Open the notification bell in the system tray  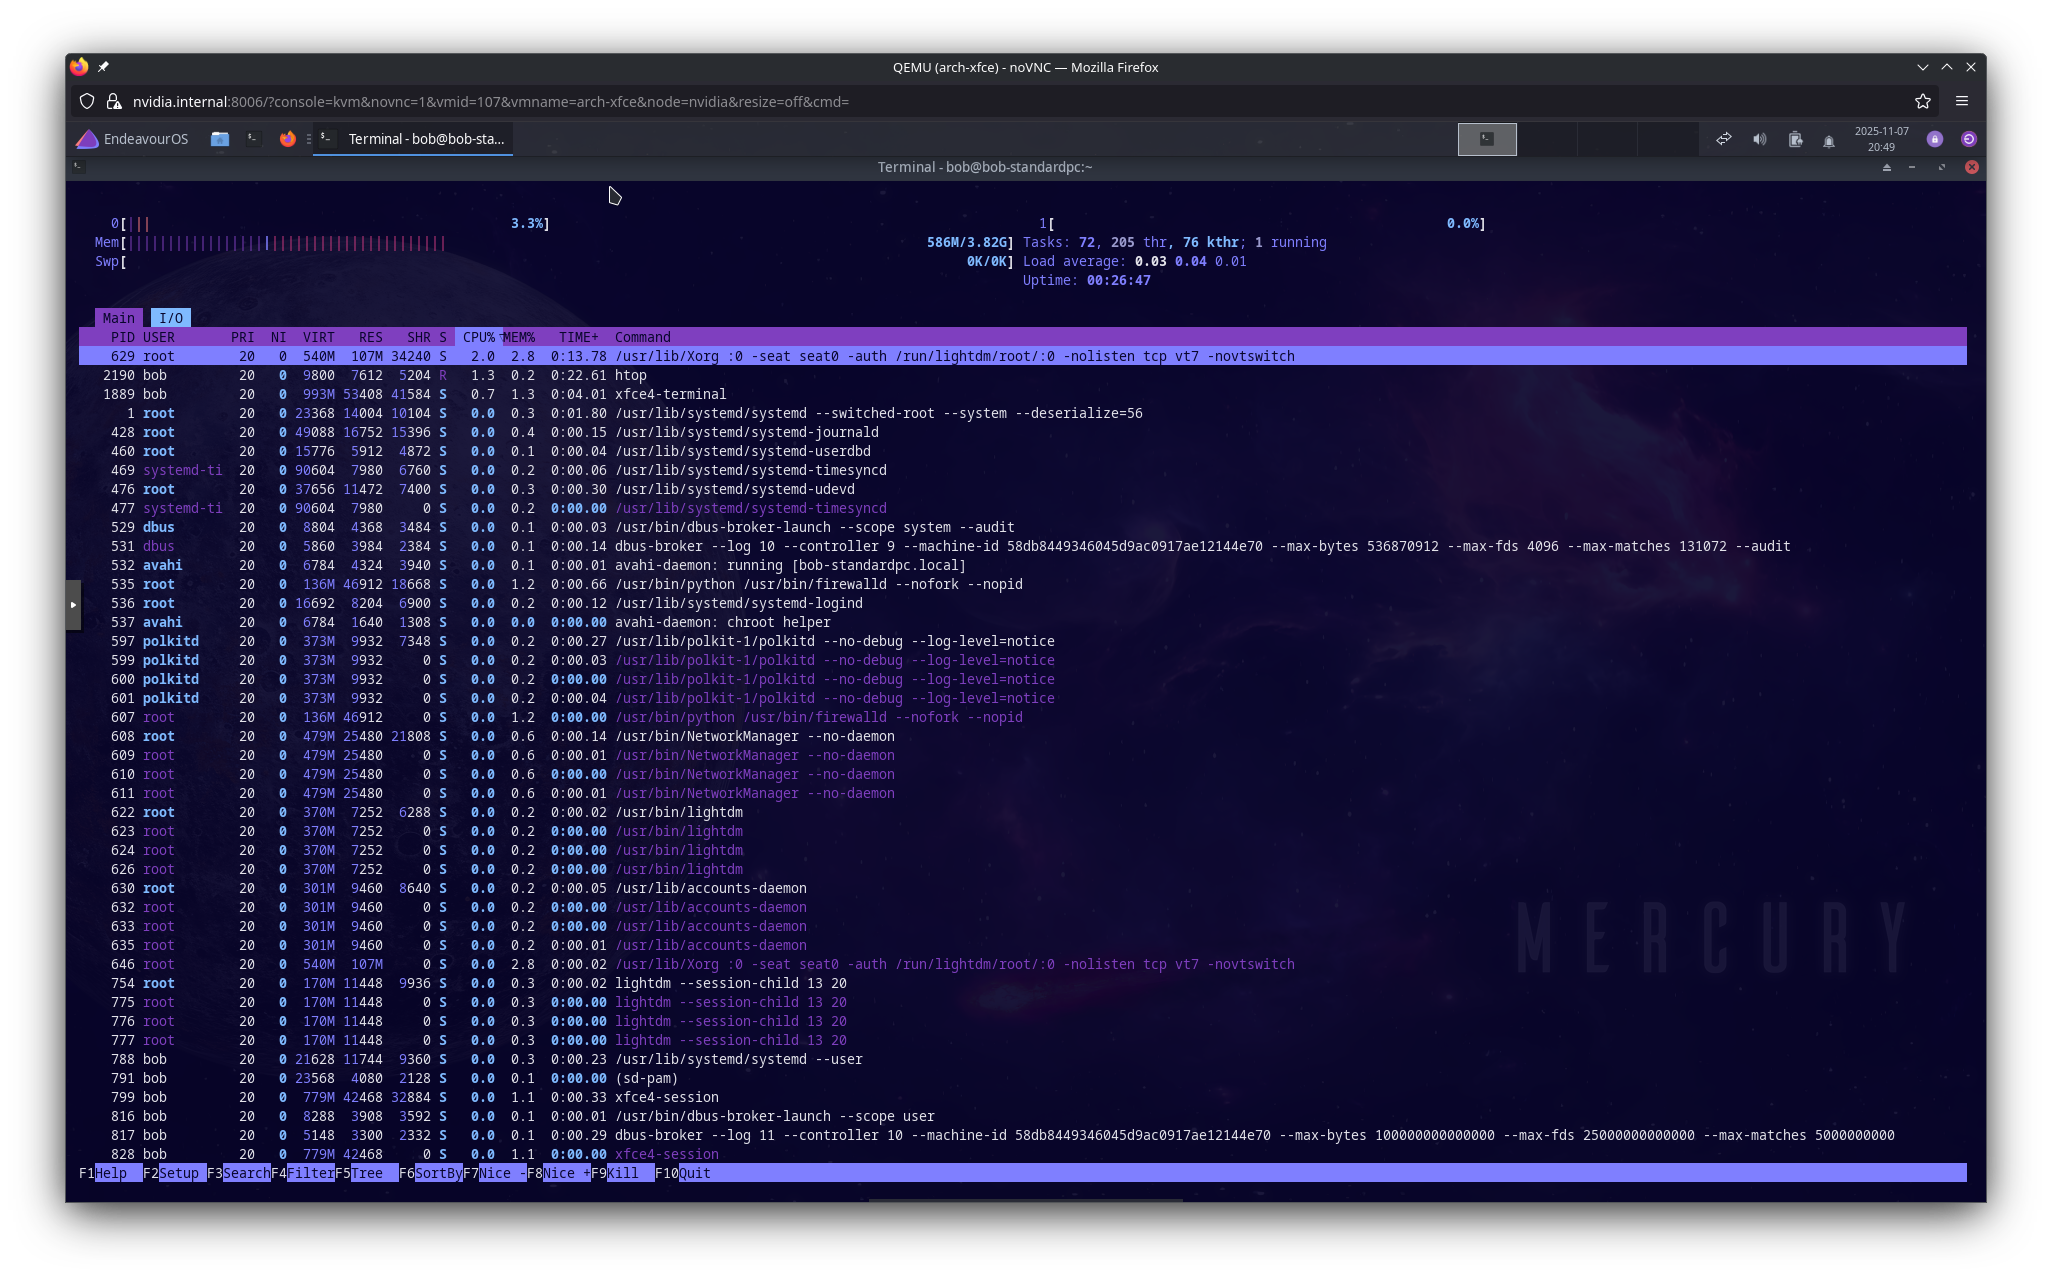pos(1828,139)
